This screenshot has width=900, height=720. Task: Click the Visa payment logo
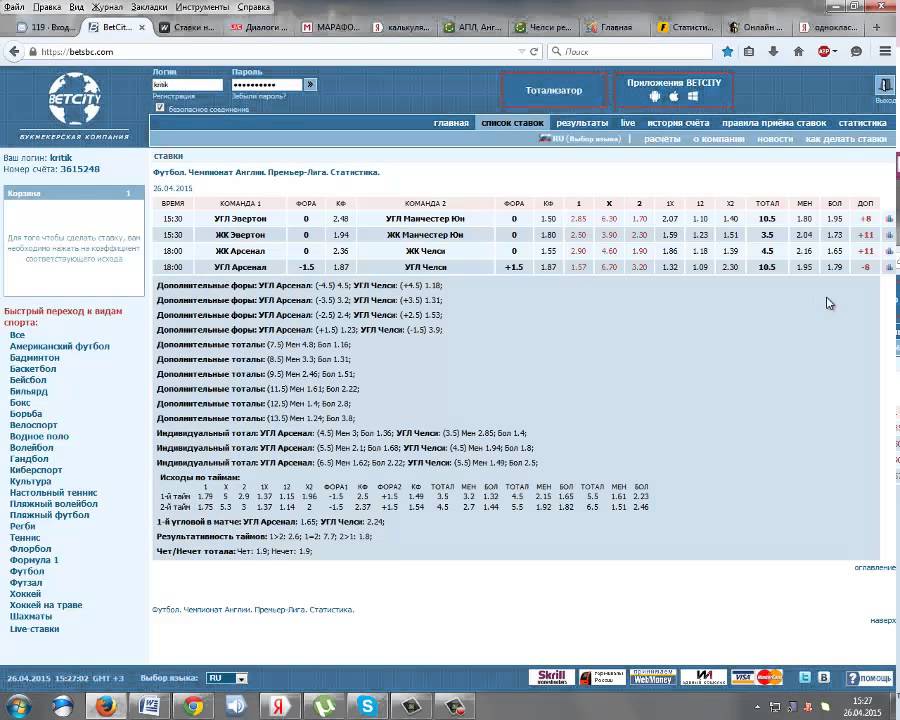tap(743, 678)
